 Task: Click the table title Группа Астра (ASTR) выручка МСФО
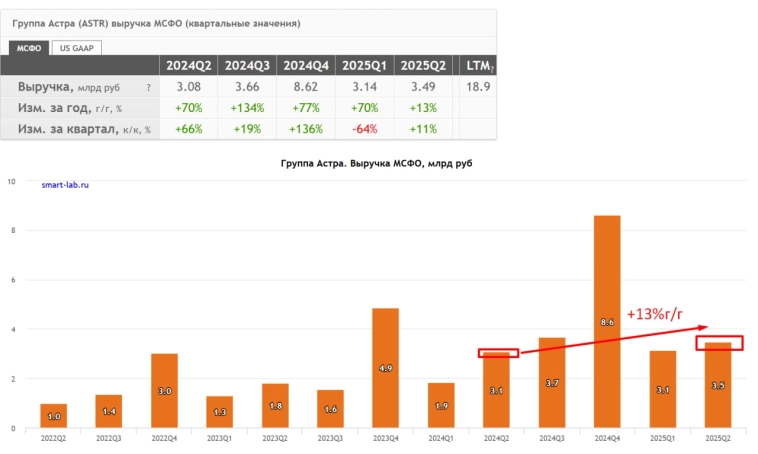[x=156, y=23]
